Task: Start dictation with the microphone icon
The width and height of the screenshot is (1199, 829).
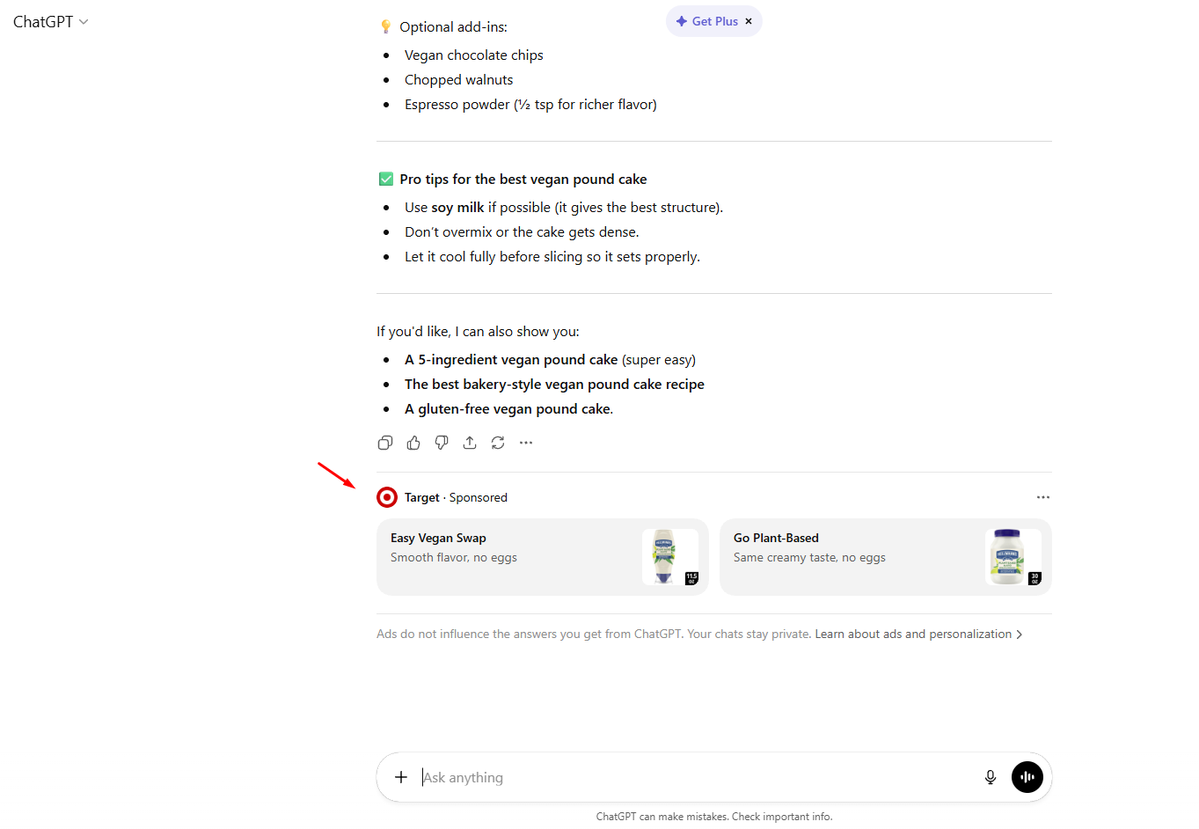Action: 990,777
